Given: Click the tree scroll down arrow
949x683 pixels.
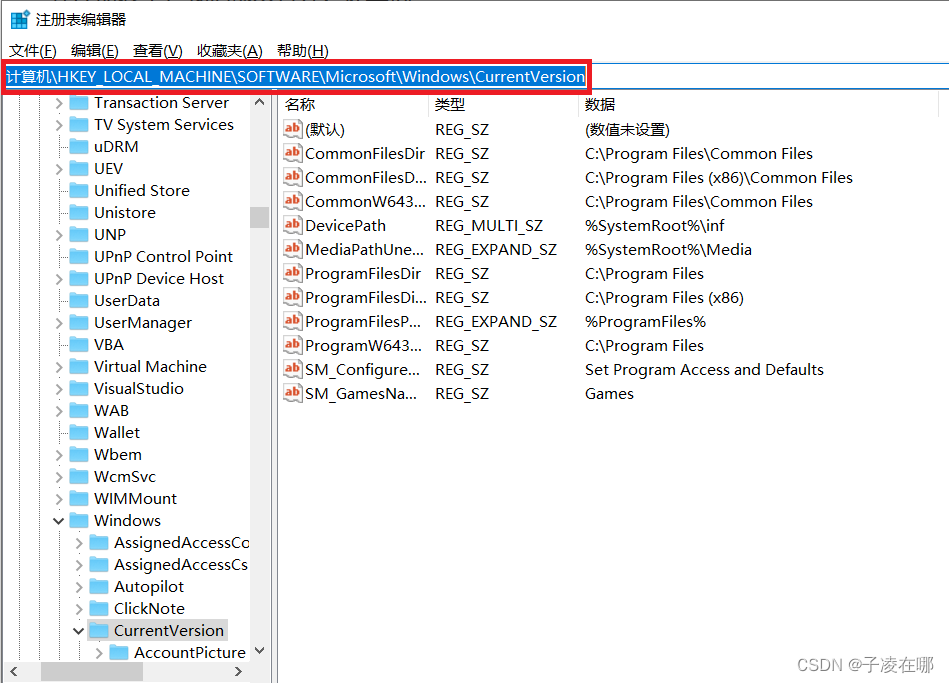Looking at the screenshot, I should click(x=260, y=650).
